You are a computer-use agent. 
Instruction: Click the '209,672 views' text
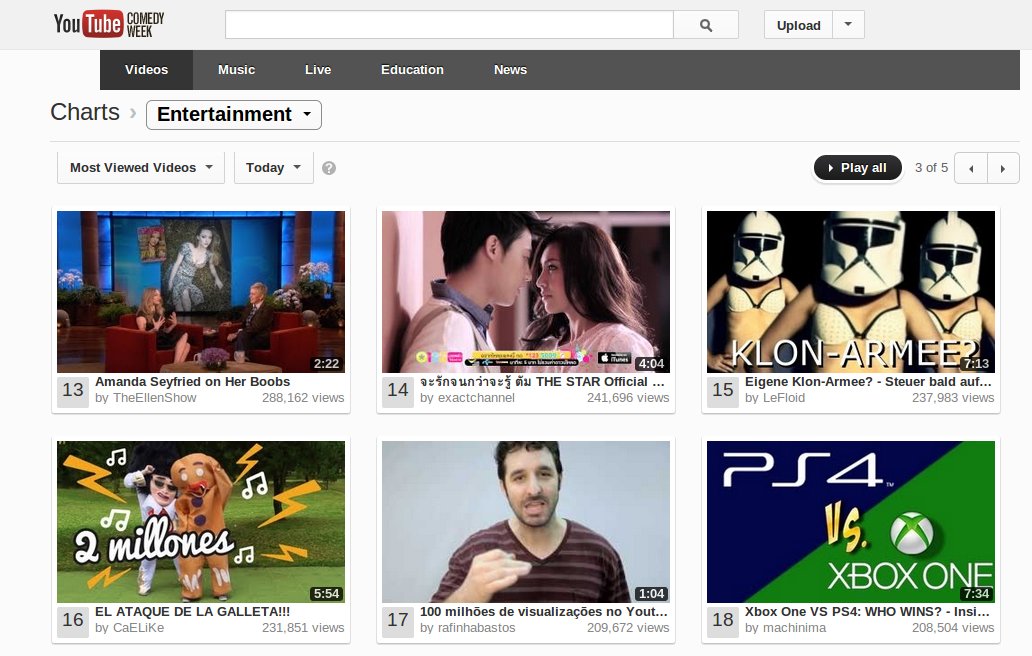(x=628, y=628)
